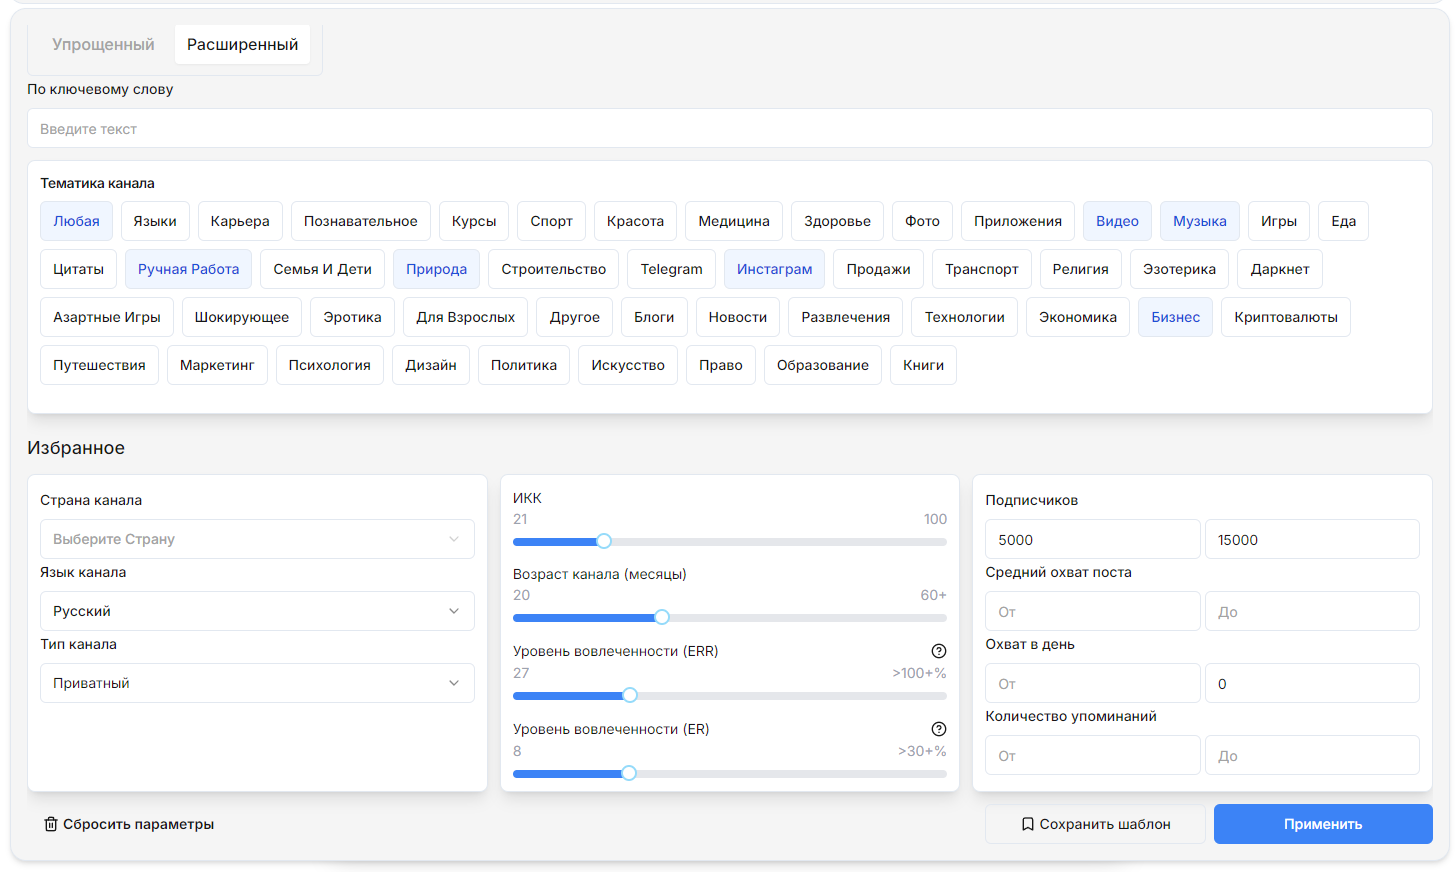Click the ERR engagement help question icon
This screenshot has width=1456, height=872.
pyautogui.click(x=938, y=651)
